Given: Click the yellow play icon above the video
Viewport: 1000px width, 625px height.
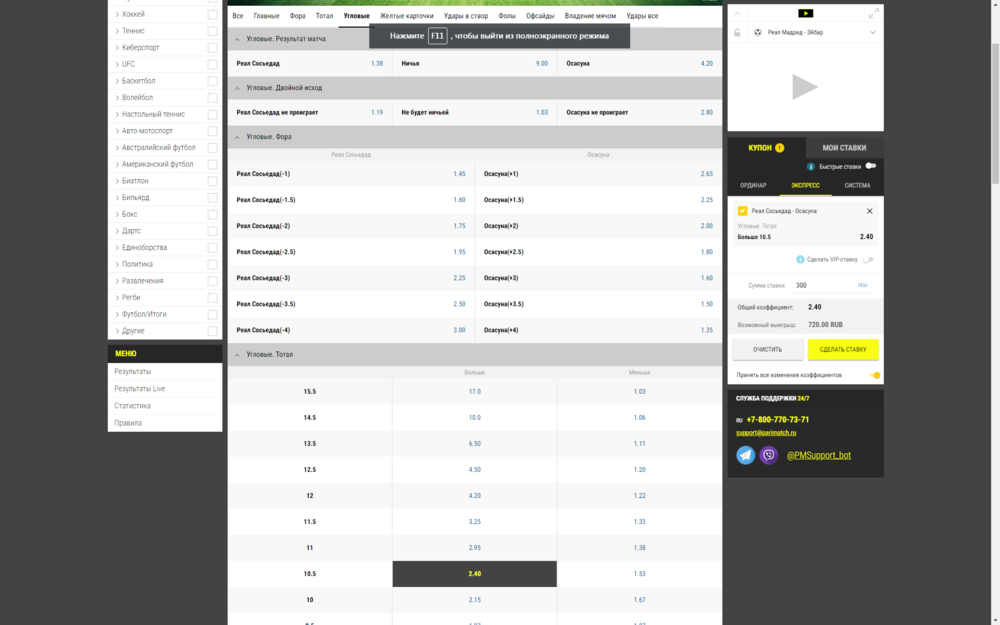Looking at the screenshot, I should [805, 13].
